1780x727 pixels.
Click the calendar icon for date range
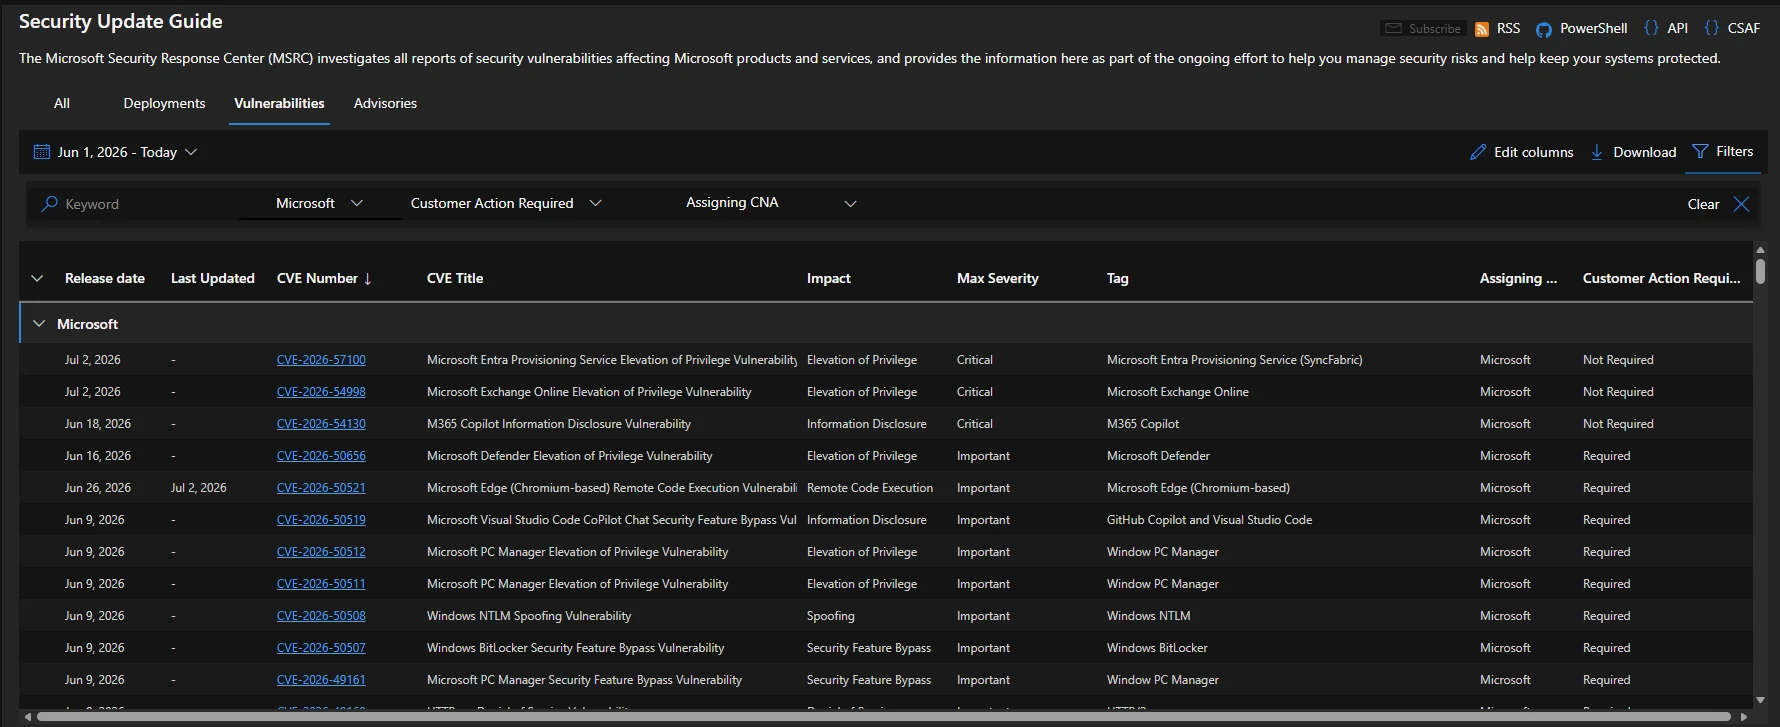point(42,152)
